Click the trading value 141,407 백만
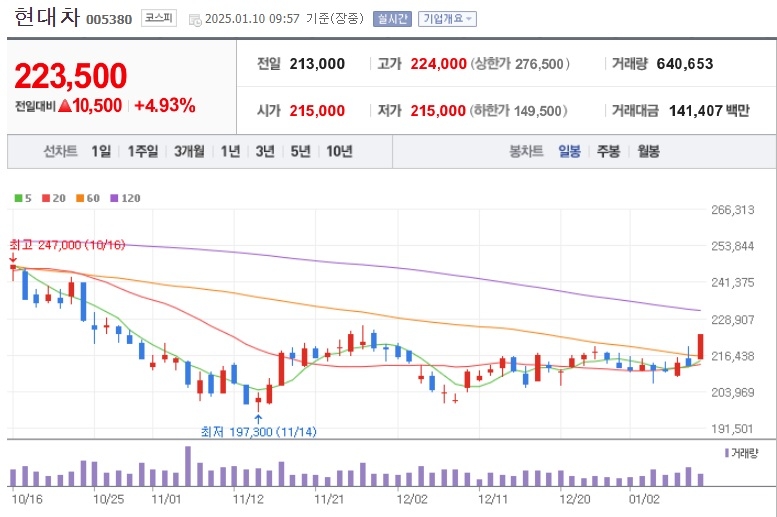Image resolution: width=777 pixels, height=517 pixels. (x=709, y=111)
